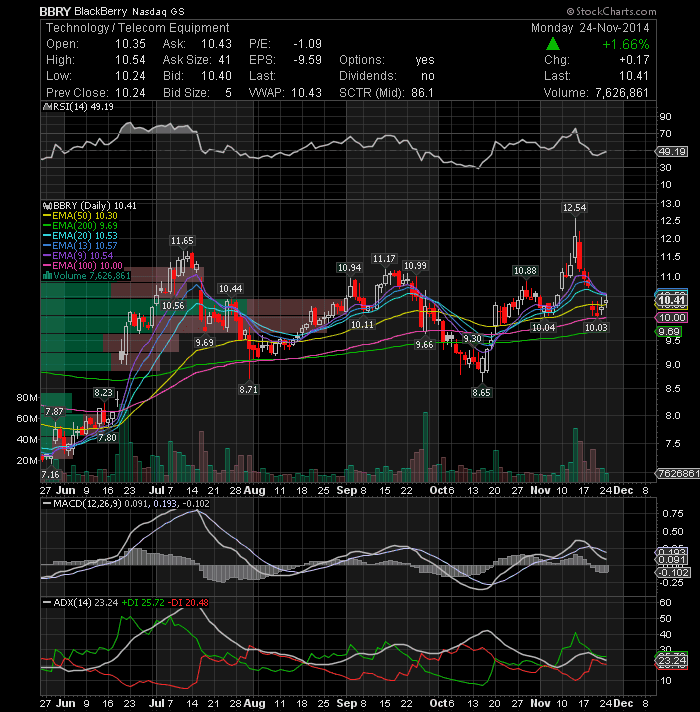Click the 11.17 price label
Viewport: 700px width, 712px height.
pos(384,259)
